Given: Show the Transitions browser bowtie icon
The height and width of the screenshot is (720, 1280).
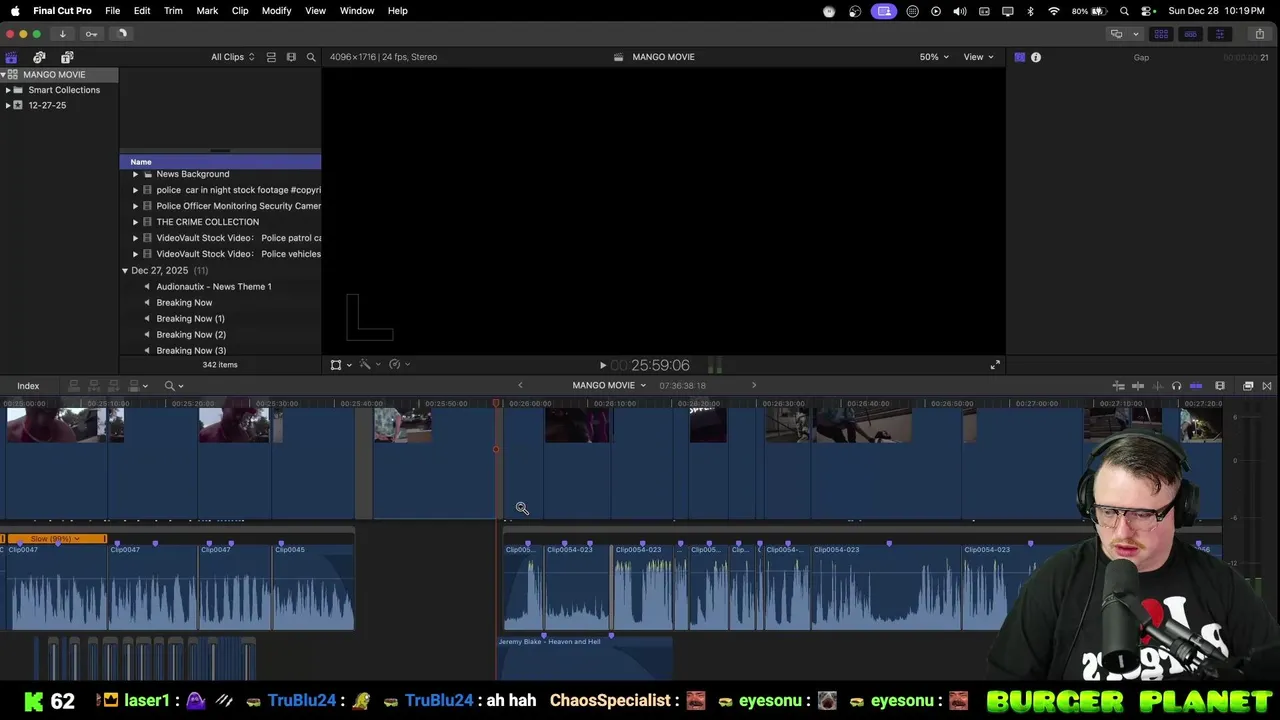Looking at the screenshot, I should click(x=1267, y=386).
